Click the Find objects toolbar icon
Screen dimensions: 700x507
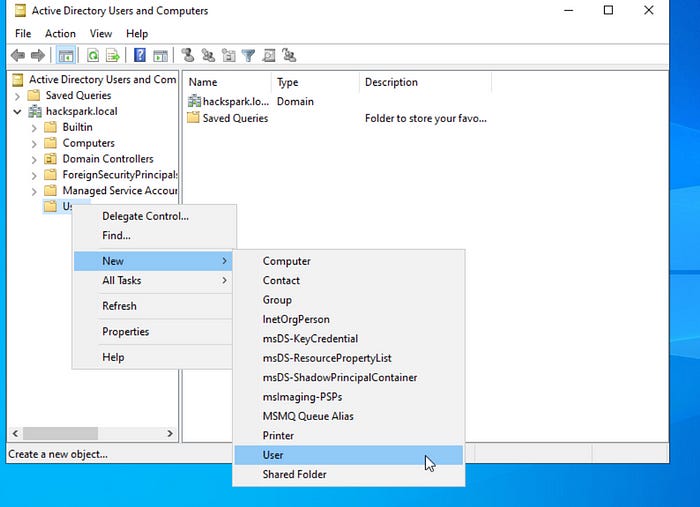click(269, 55)
